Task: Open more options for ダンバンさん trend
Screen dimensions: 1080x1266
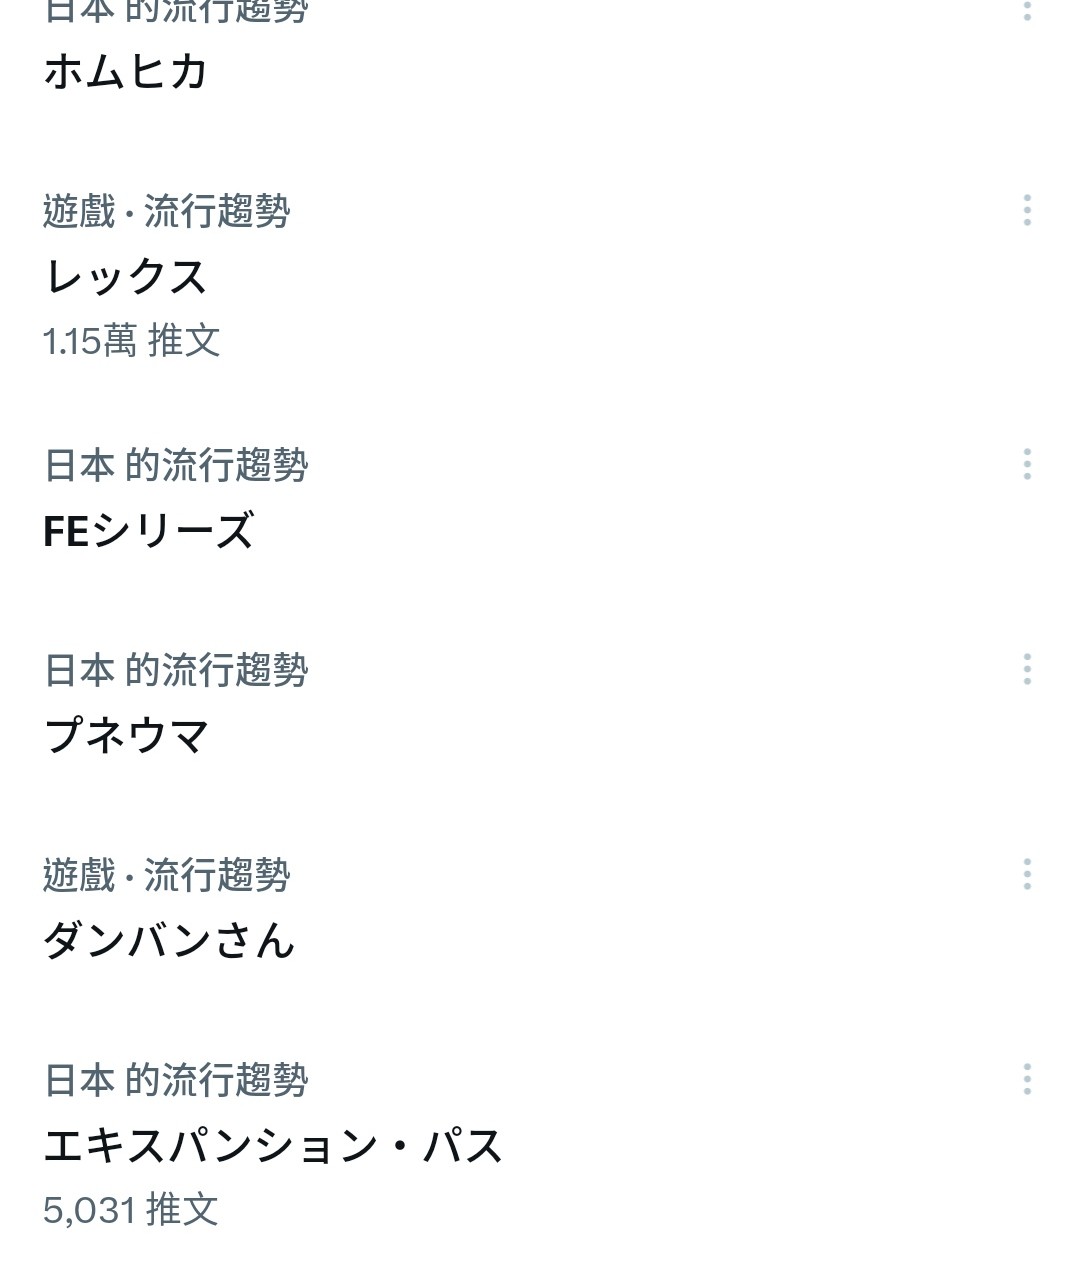Action: coord(1027,874)
